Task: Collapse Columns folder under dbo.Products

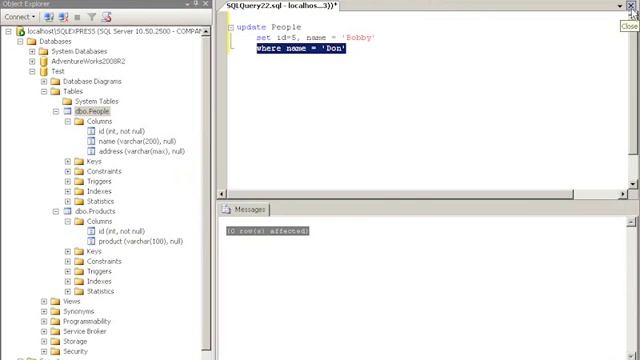Action: pyautogui.click(x=68, y=221)
